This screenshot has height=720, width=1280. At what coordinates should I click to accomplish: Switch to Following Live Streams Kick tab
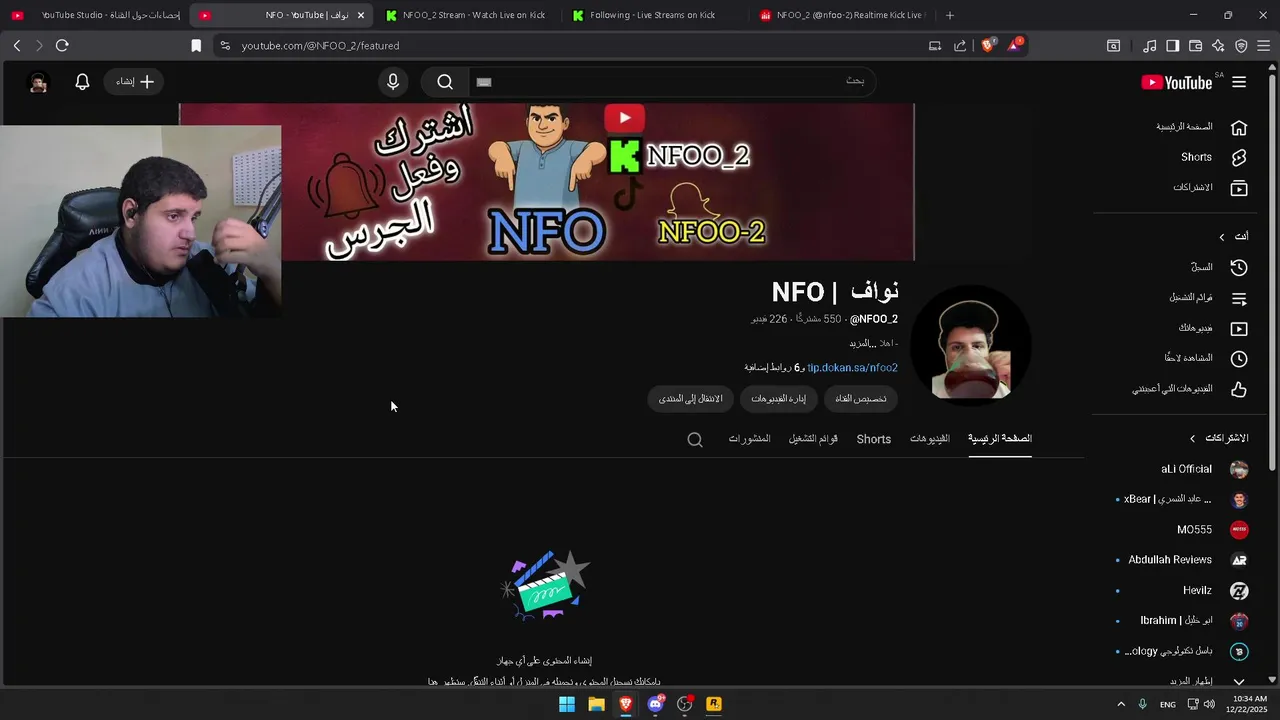click(652, 15)
